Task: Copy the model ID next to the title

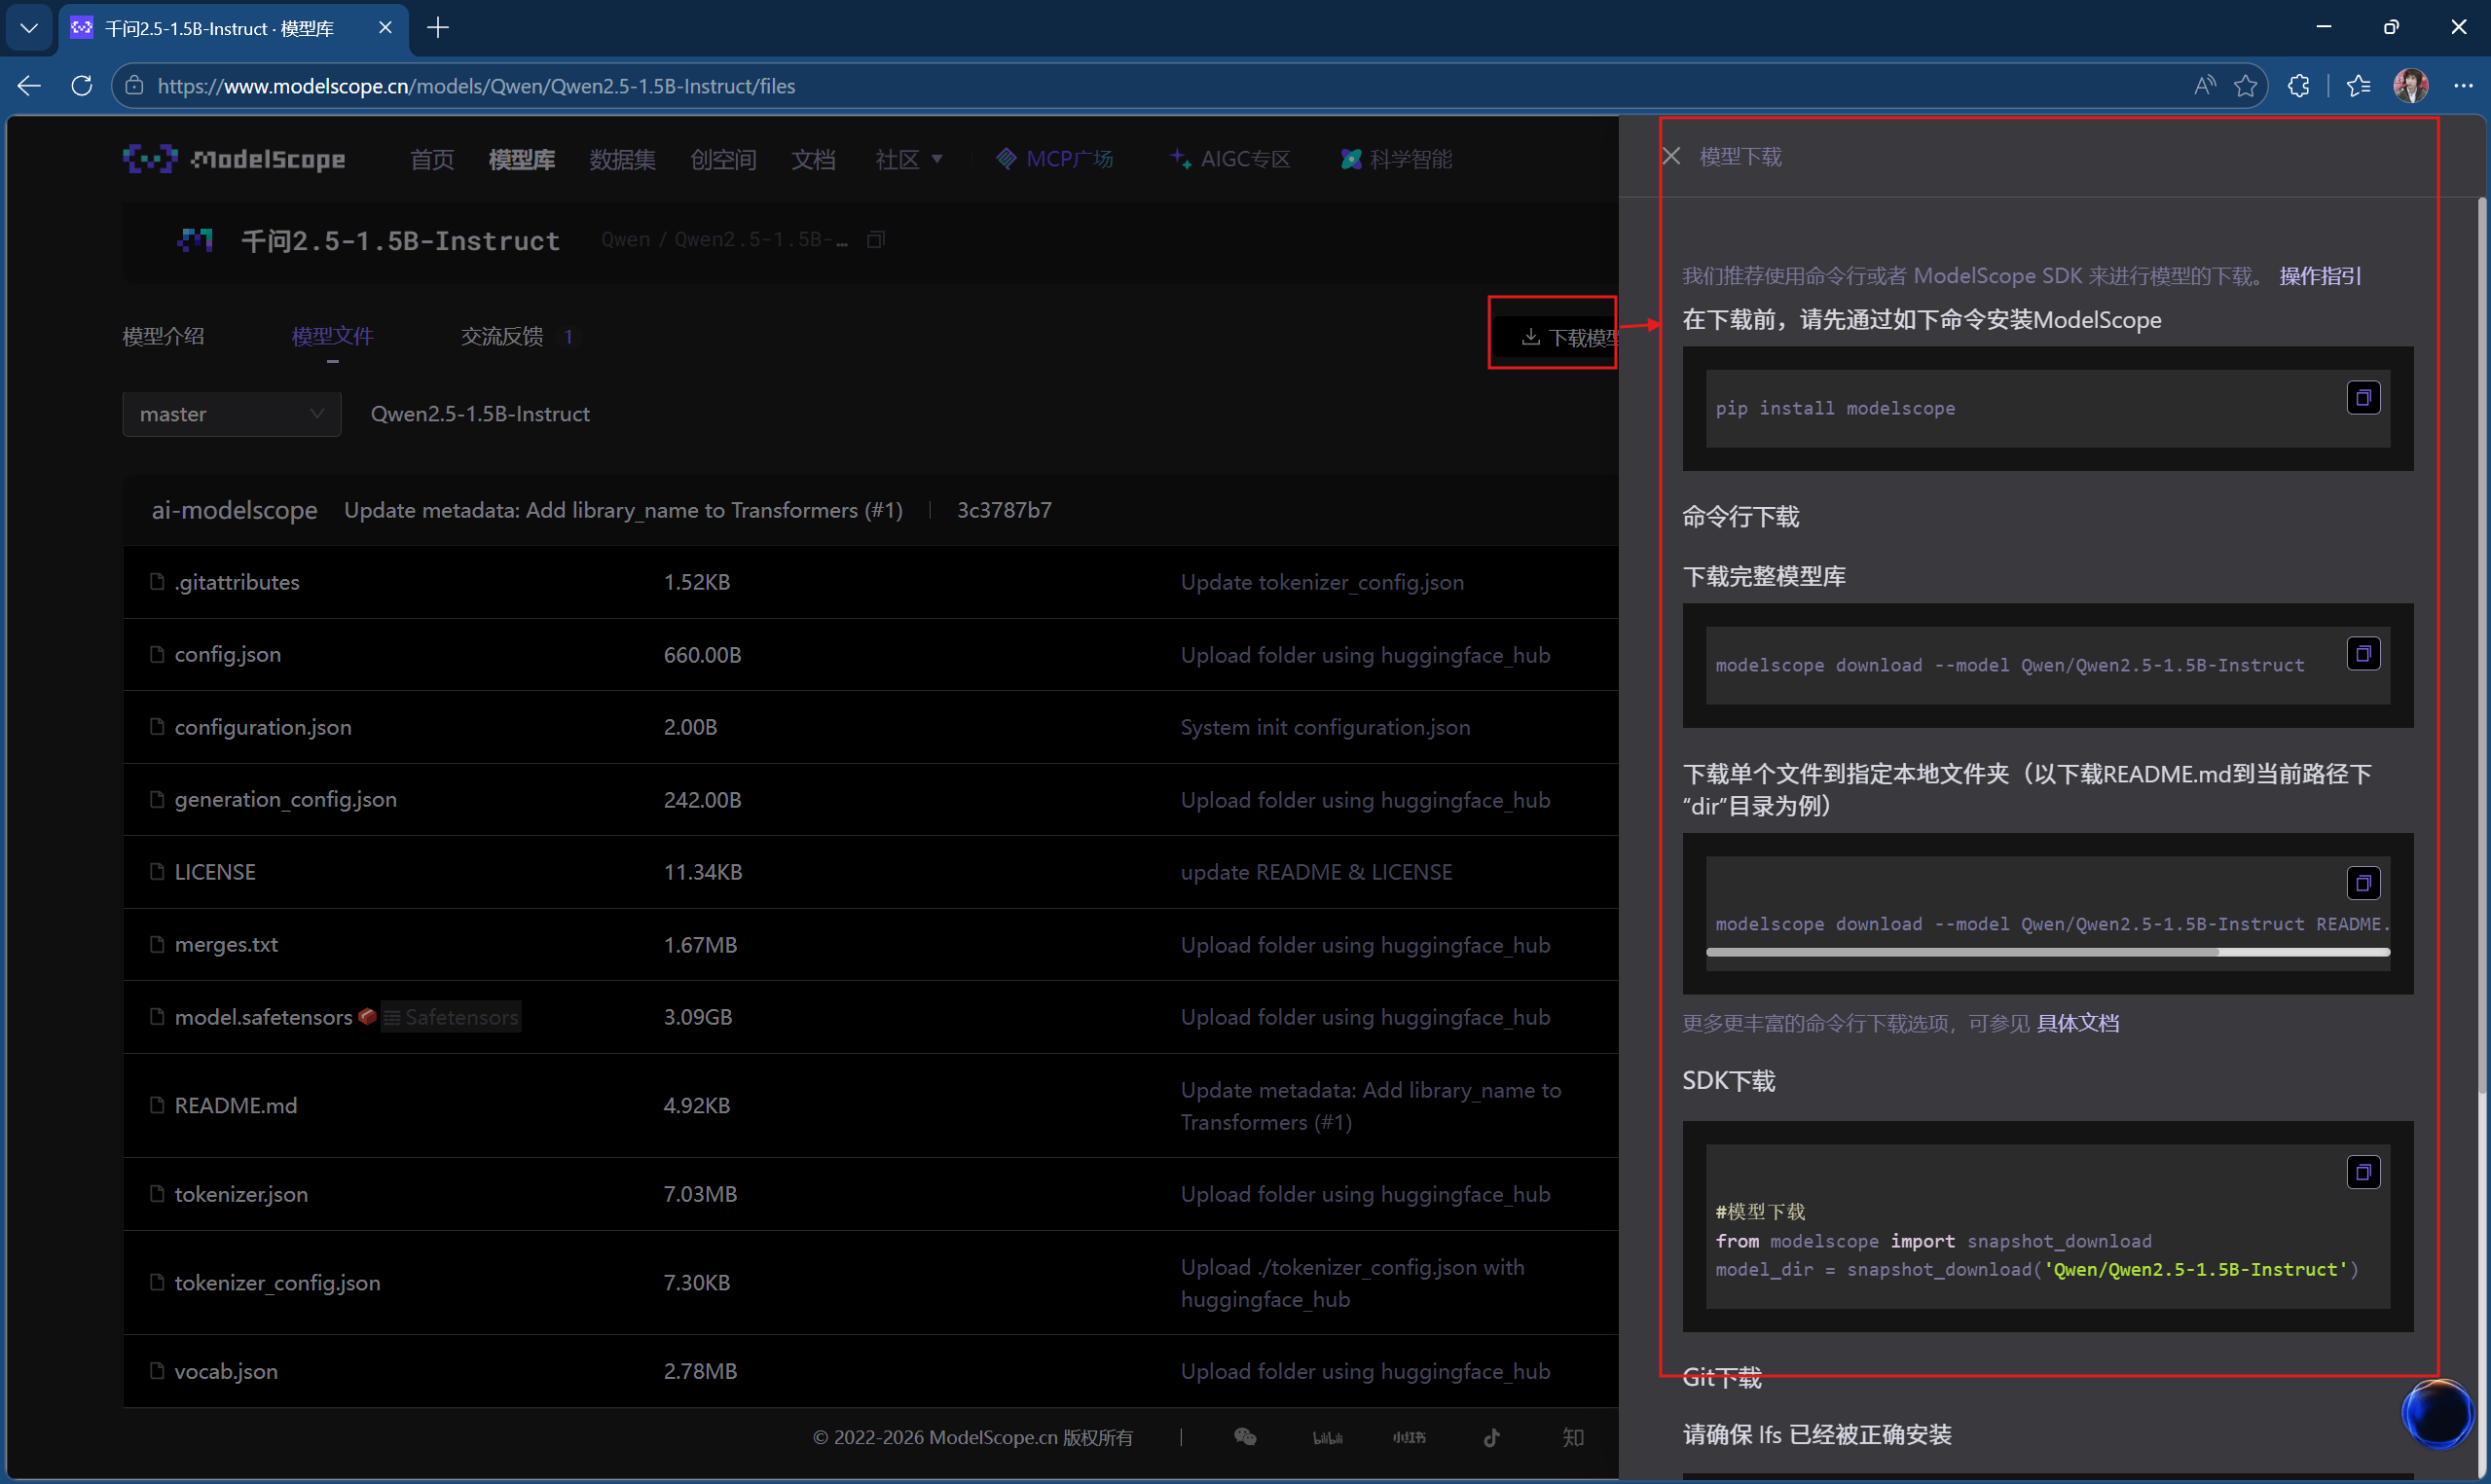Action: [876, 240]
